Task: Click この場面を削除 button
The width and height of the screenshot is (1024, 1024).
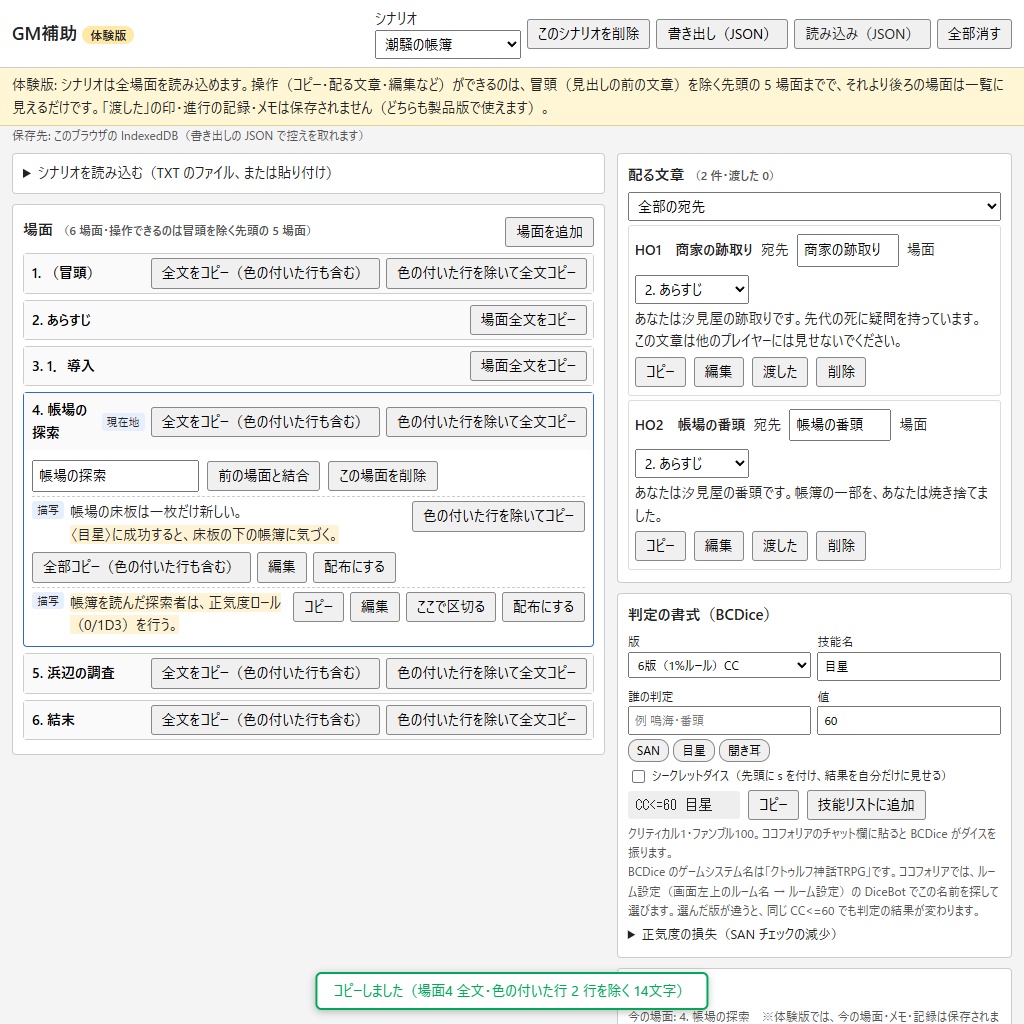Action: click(x=383, y=476)
